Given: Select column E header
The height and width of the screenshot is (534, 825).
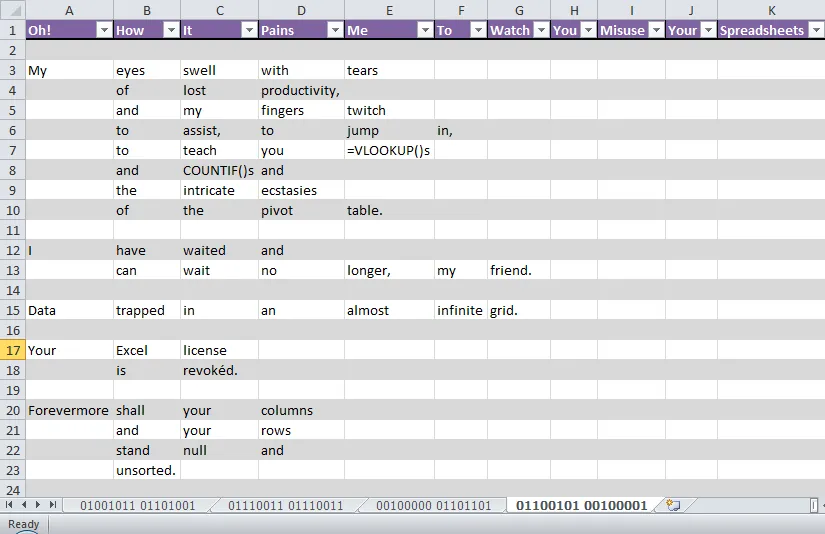Looking at the screenshot, I should pyautogui.click(x=389, y=10).
